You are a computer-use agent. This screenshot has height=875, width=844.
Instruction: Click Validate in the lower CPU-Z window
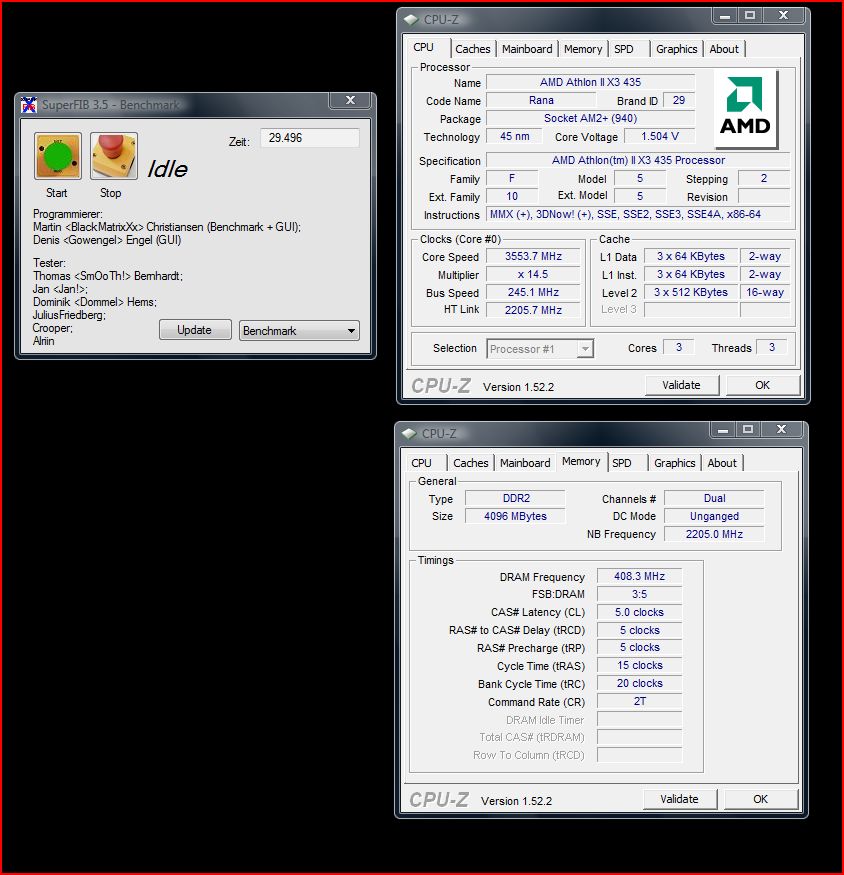[x=679, y=799]
